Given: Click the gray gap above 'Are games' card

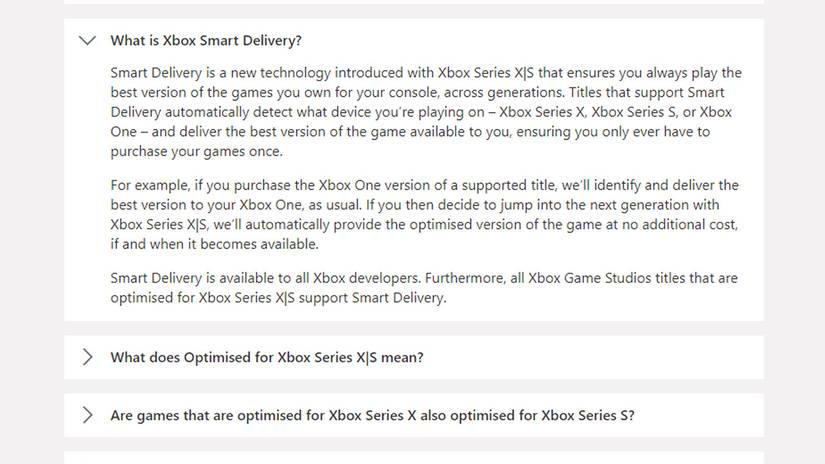Looking at the screenshot, I should point(413,386).
